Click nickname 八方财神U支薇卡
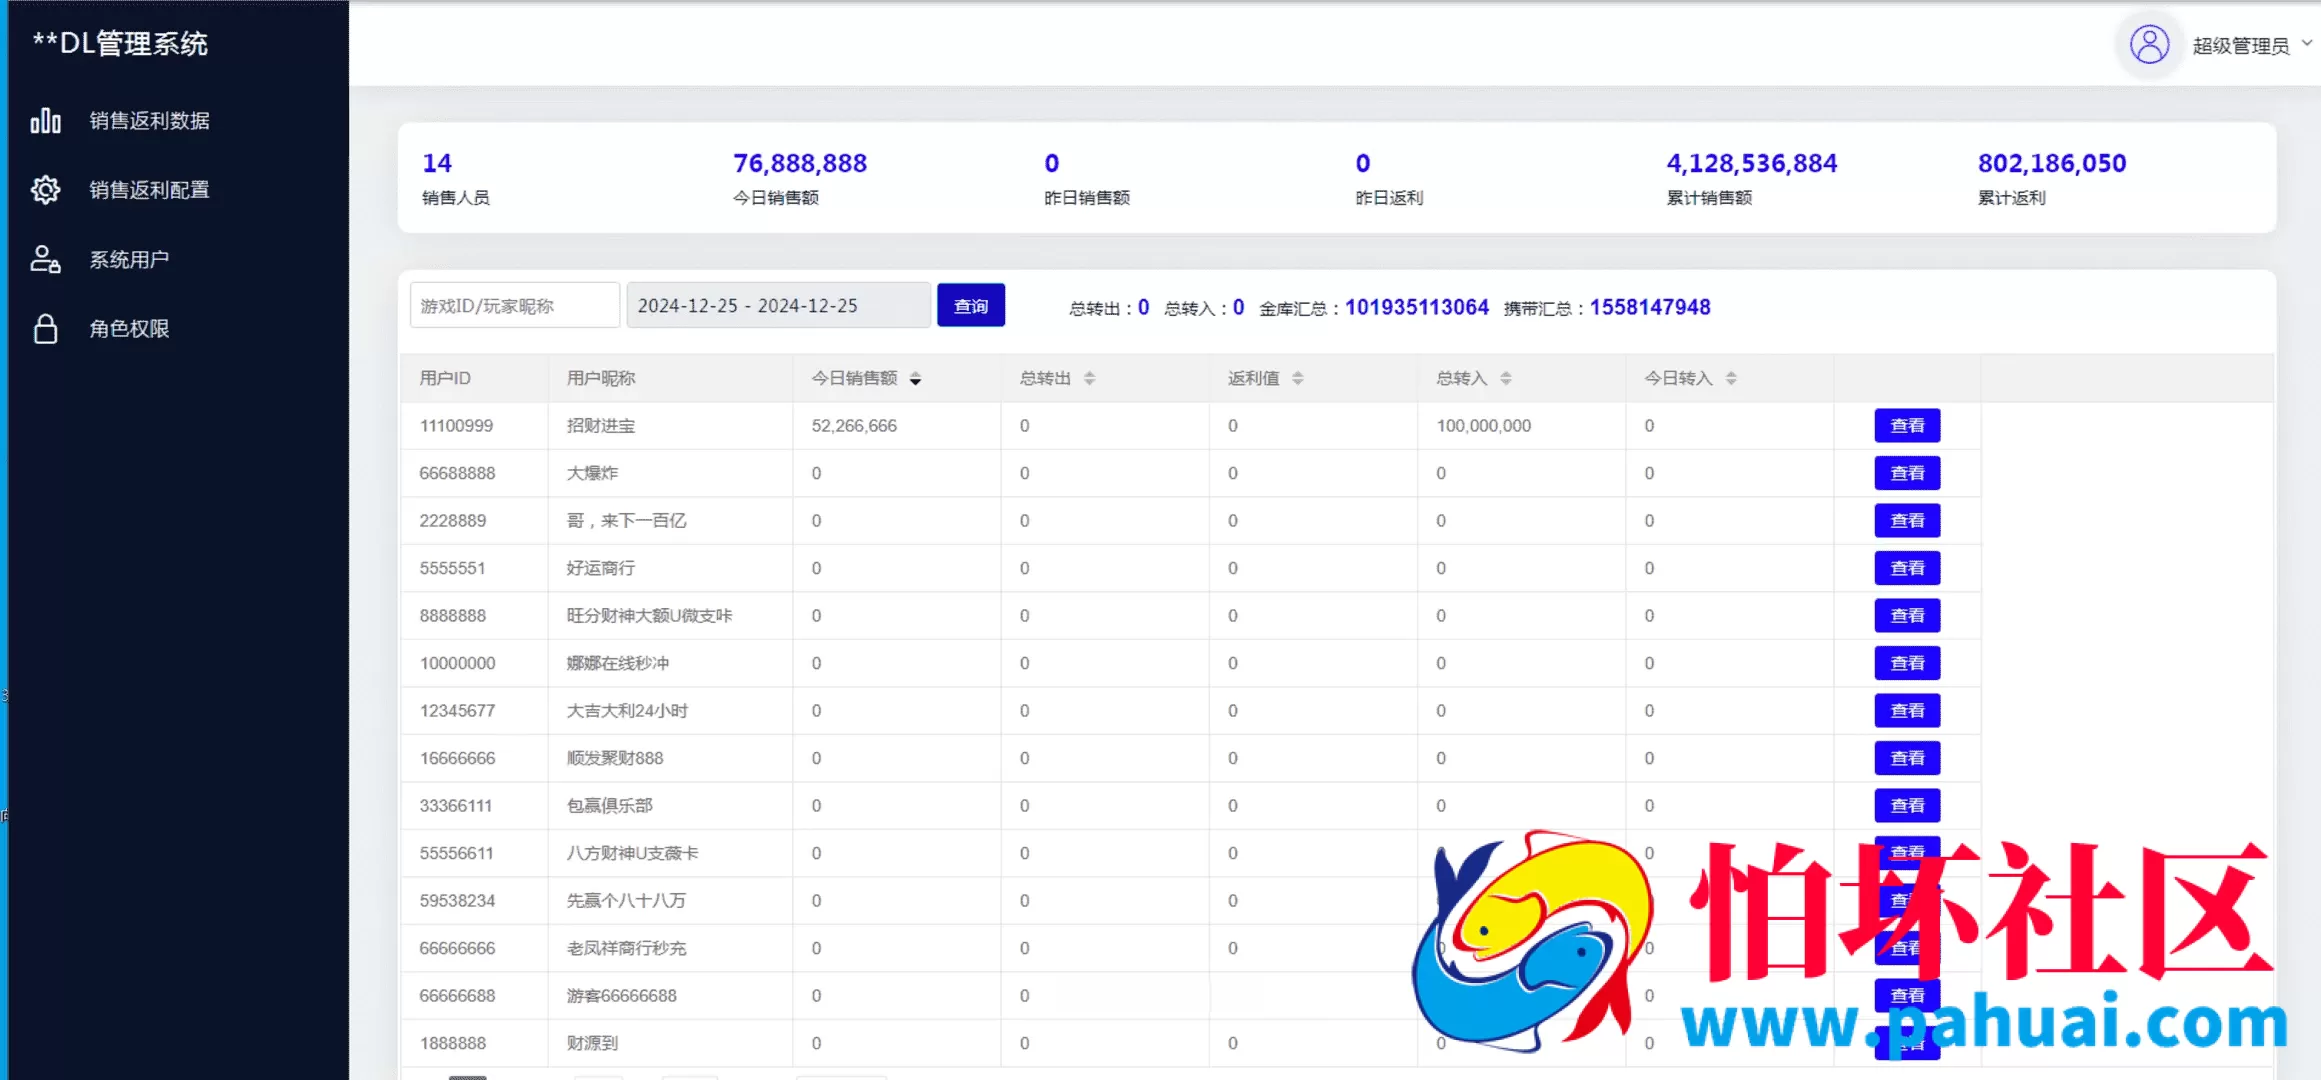Screen dimensions: 2321x1080 632,853
